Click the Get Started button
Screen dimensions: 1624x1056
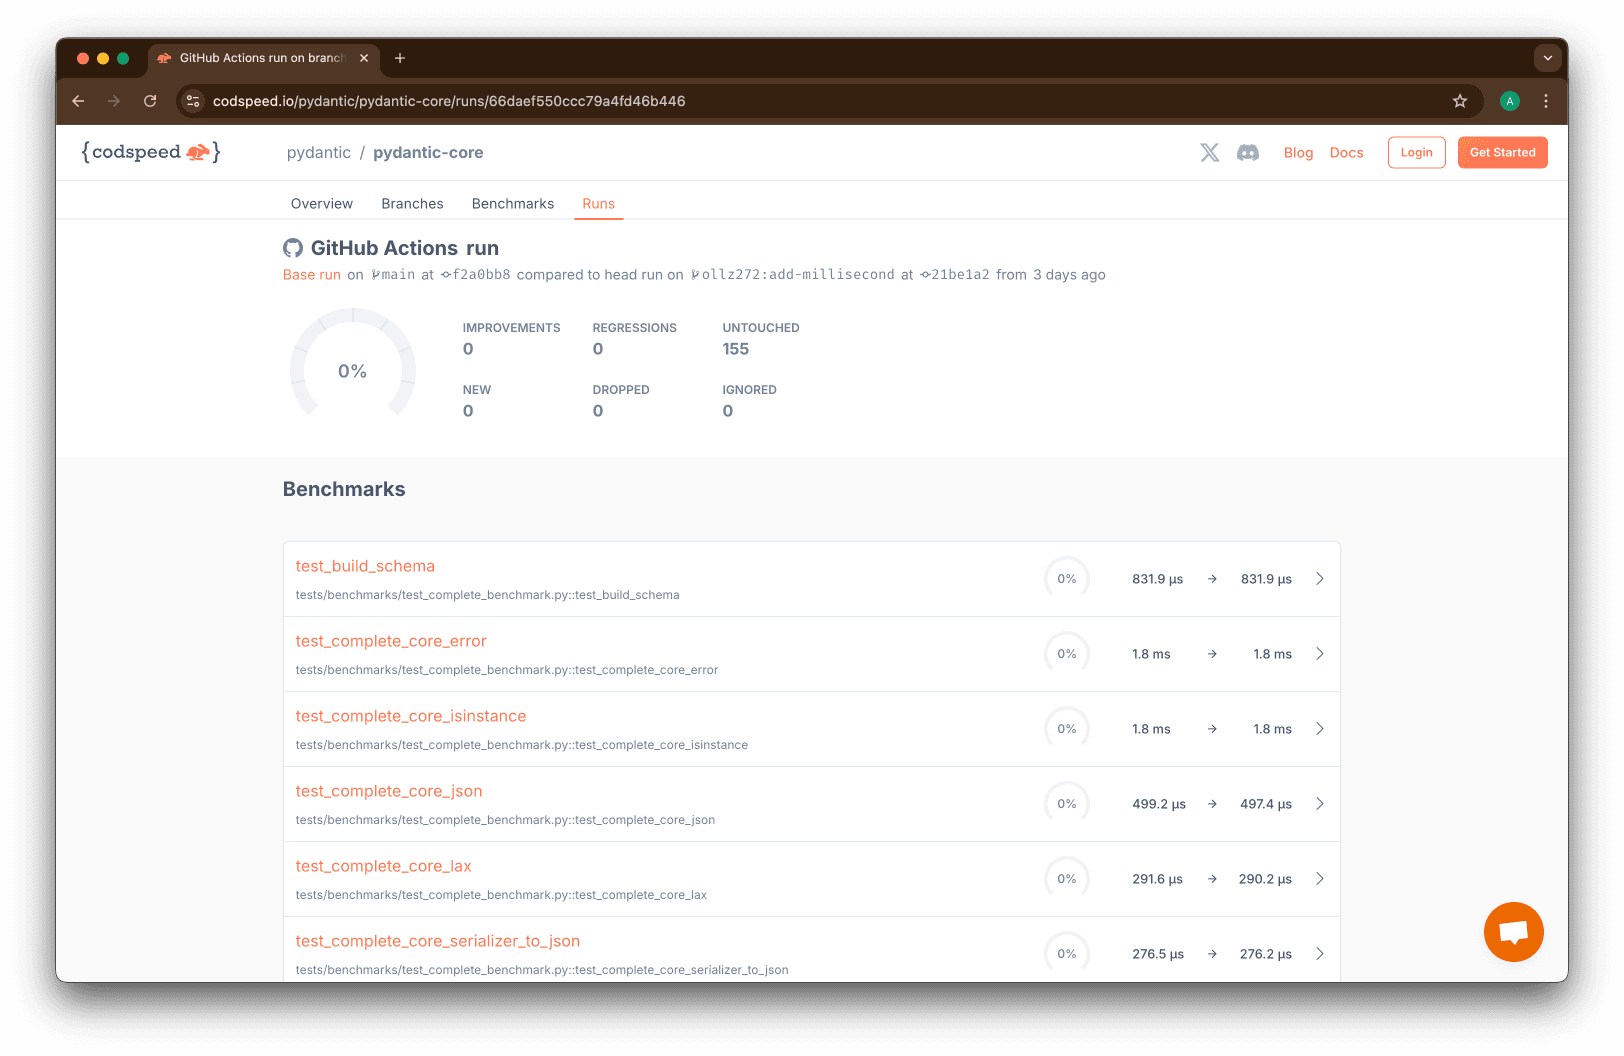1501,152
